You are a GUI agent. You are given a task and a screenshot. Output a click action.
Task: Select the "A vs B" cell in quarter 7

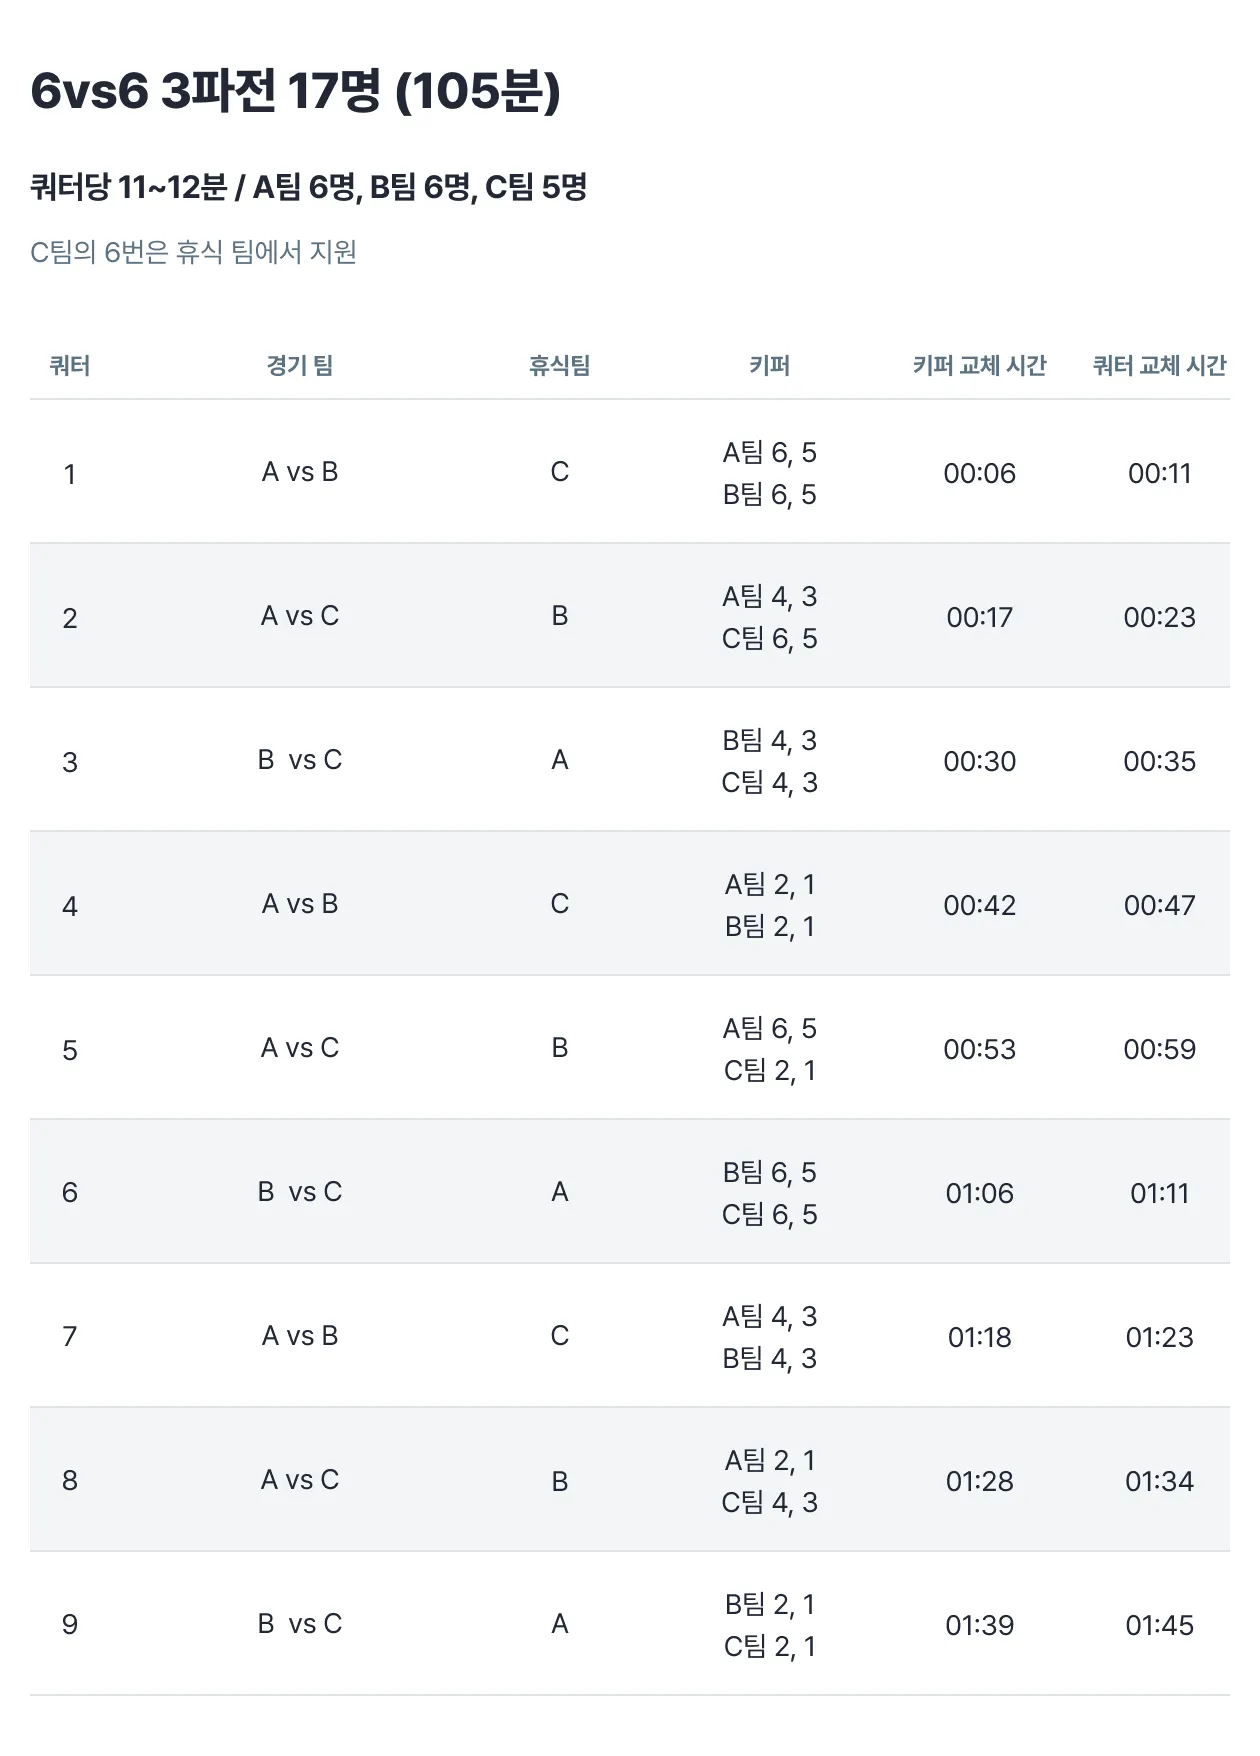click(300, 1336)
